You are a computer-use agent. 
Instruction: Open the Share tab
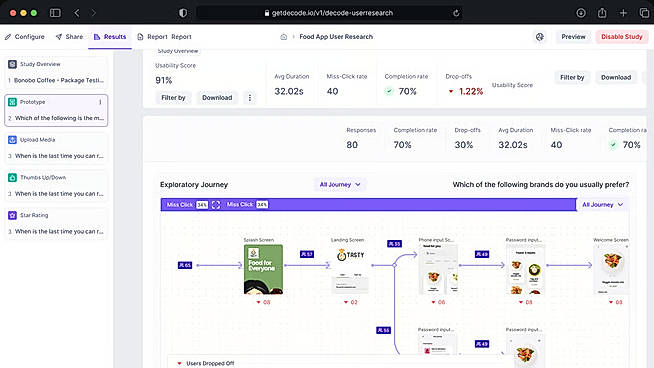coord(69,37)
